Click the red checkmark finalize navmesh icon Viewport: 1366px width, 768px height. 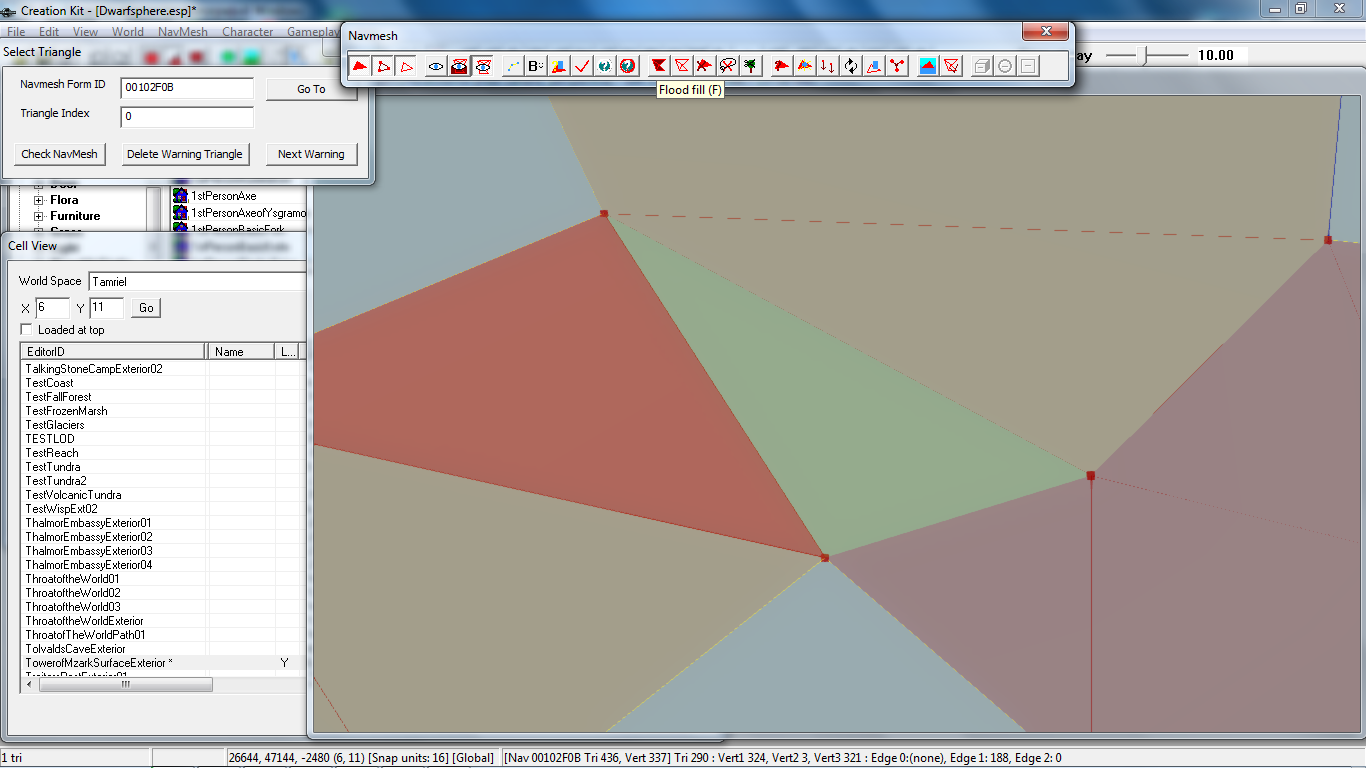click(x=581, y=66)
